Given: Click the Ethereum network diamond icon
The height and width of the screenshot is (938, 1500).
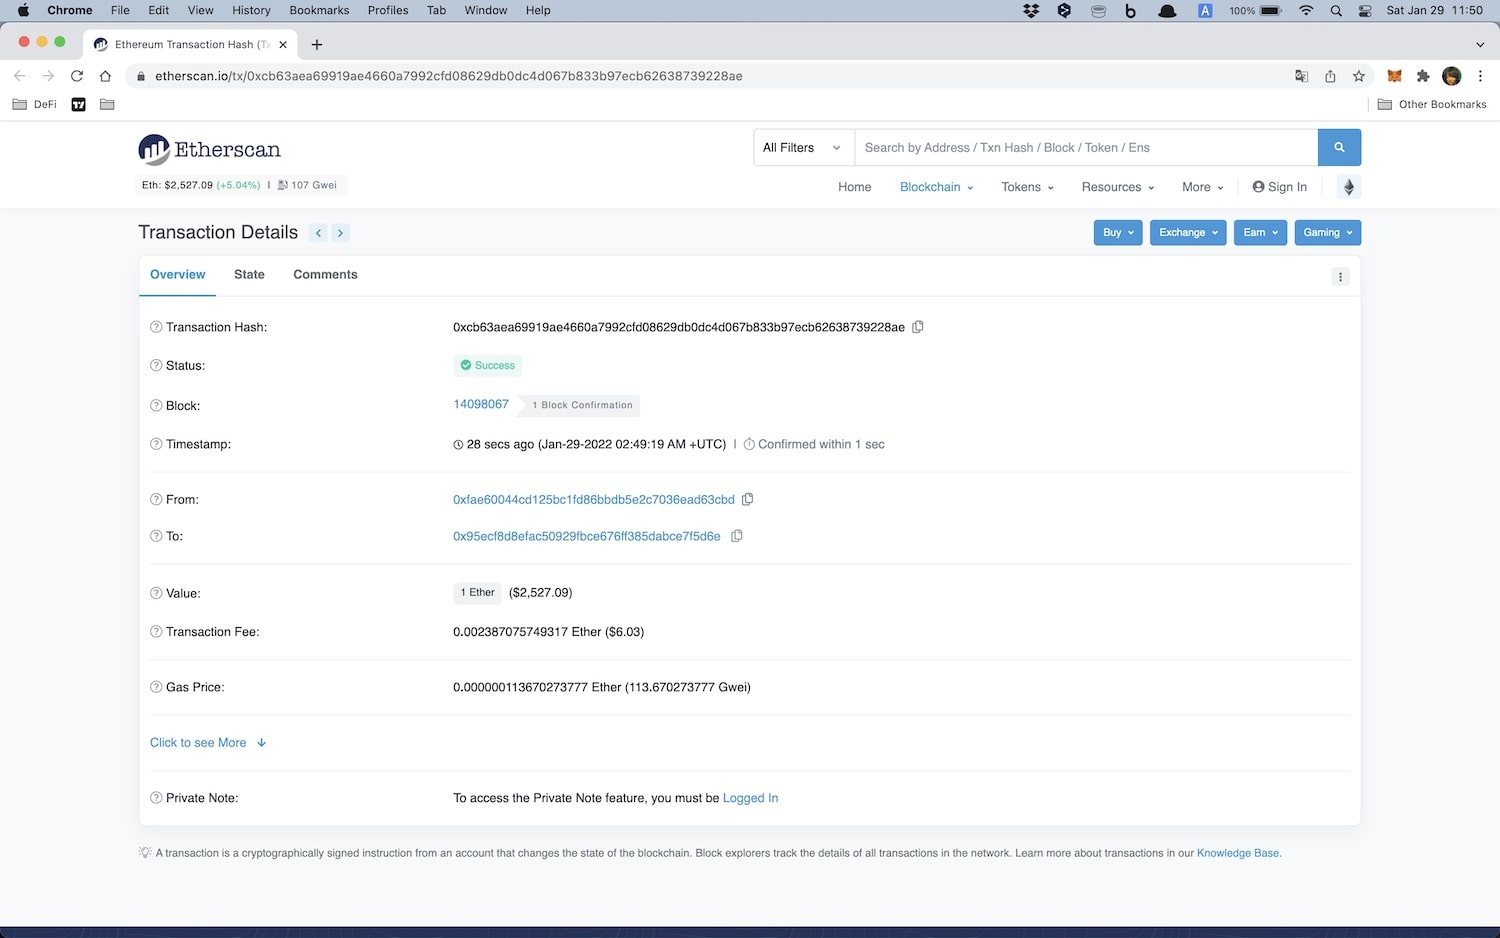Looking at the screenshot, I should [x=1348, y=187].
